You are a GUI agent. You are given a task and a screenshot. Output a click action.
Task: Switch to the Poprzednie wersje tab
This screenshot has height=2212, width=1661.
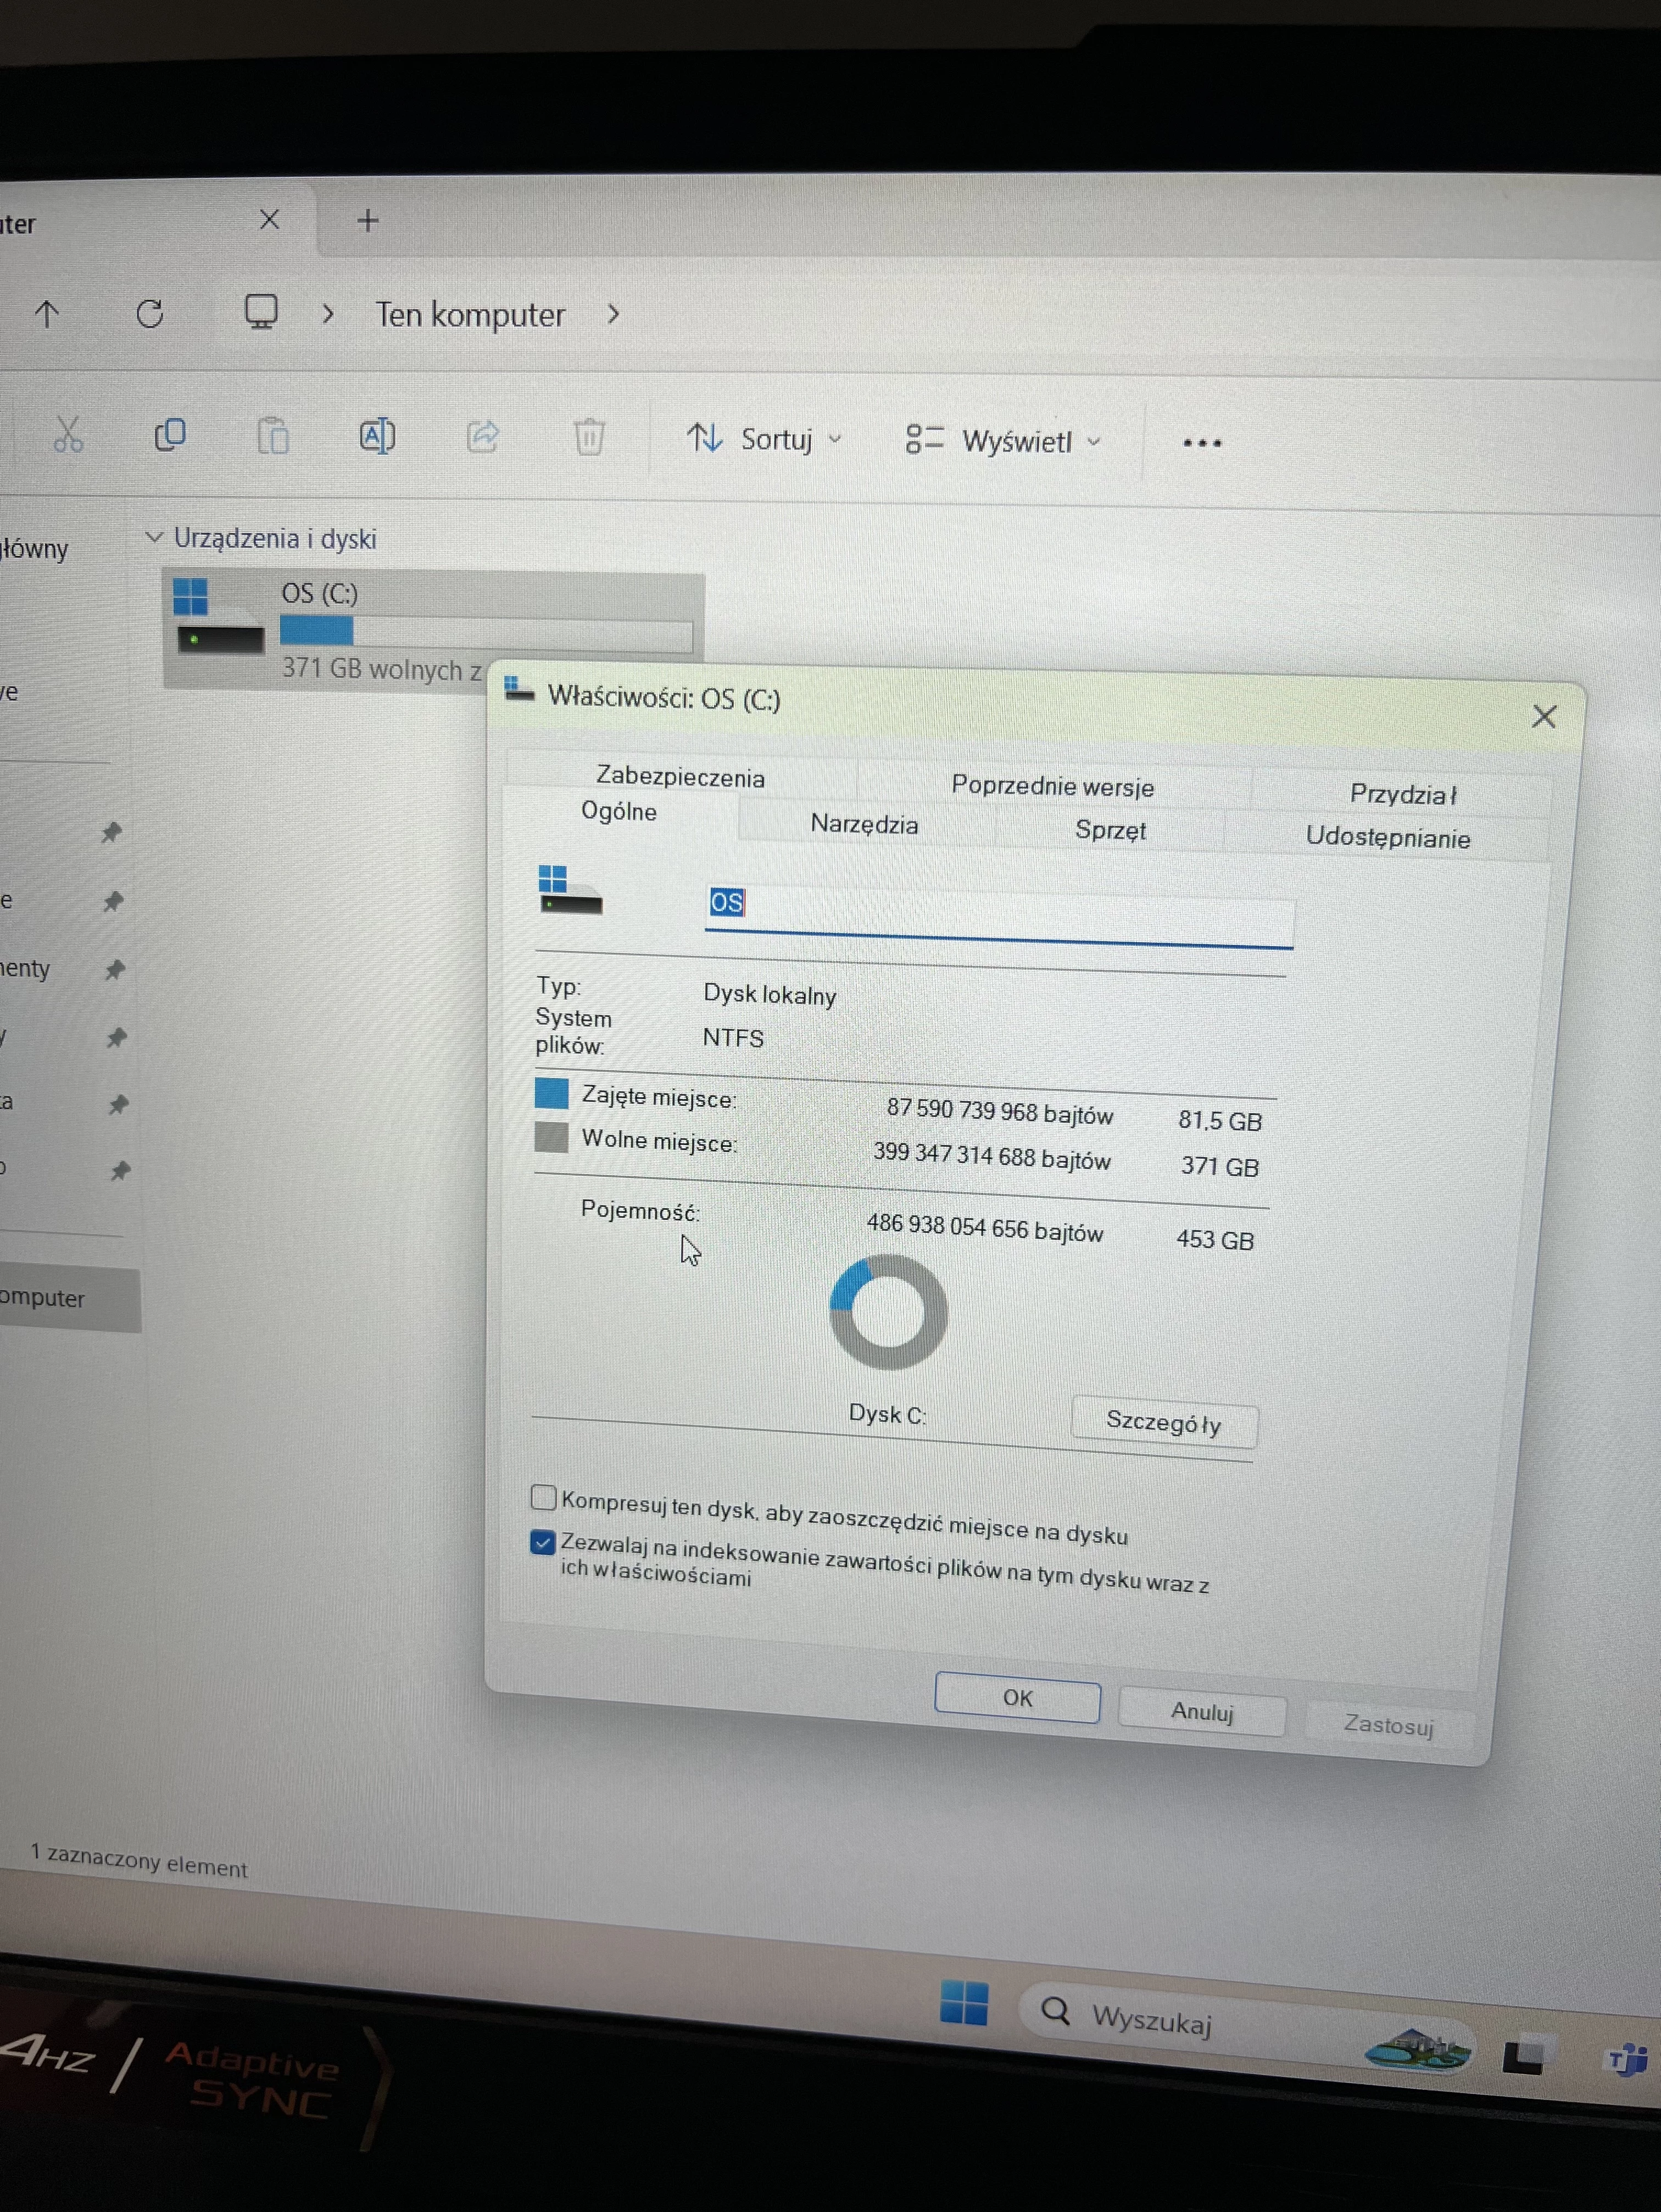click(x=1052, y=786)
